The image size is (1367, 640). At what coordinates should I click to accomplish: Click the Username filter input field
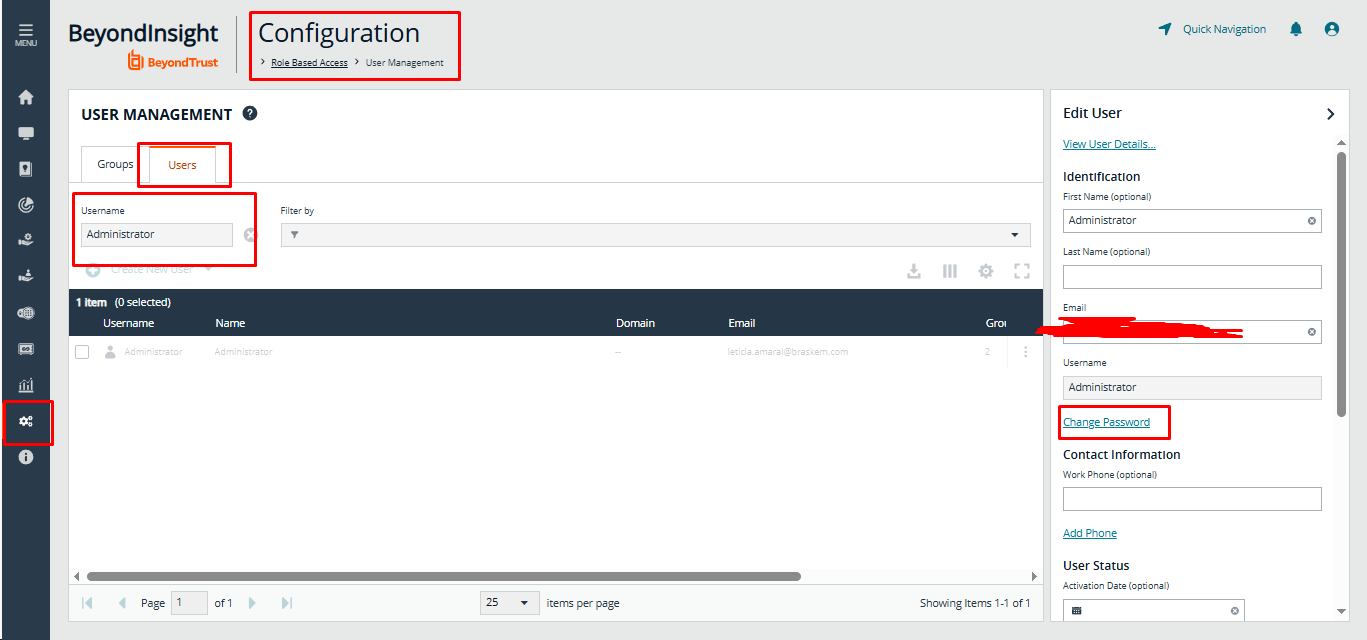[157, 234]
